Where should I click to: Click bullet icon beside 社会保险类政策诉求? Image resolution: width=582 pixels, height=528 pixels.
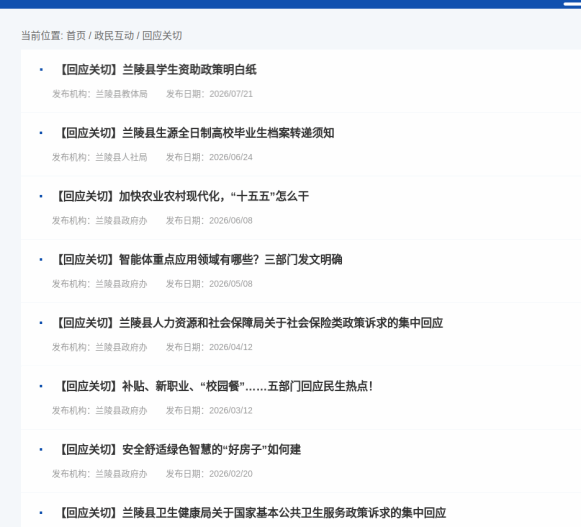pyautogui.click(x=41, y=323)
